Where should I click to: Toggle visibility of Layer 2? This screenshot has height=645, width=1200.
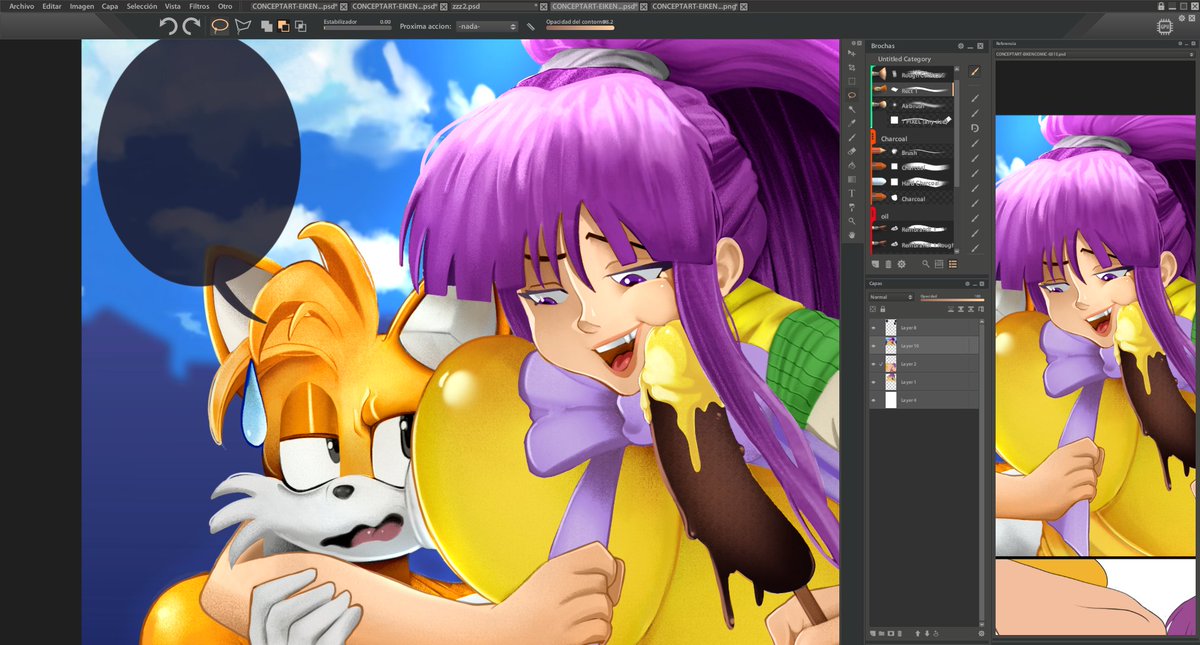pos(873,364)
